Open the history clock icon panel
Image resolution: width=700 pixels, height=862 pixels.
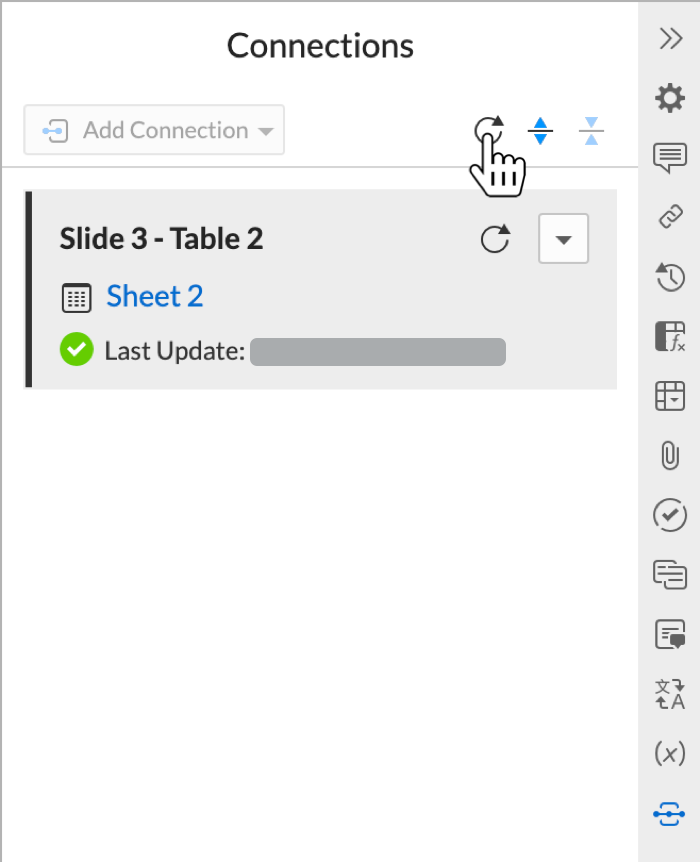670,277
